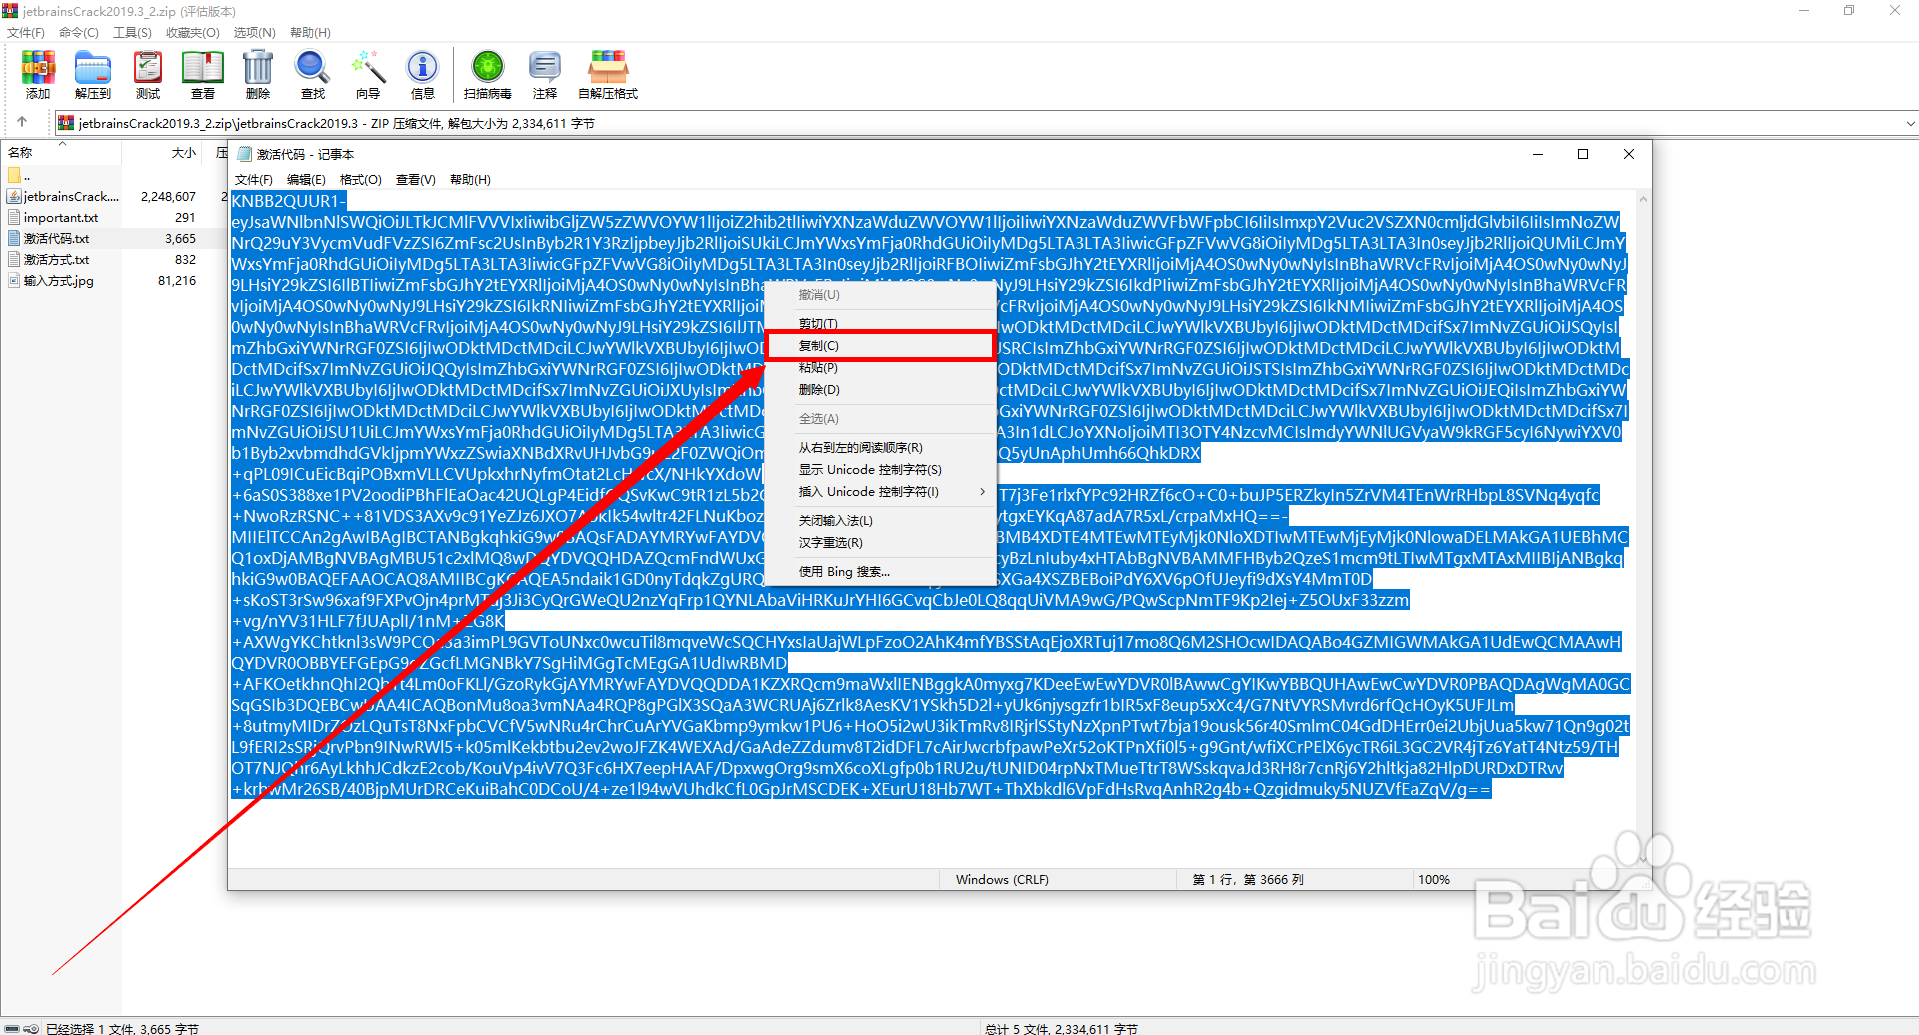Click the 自解压格式 (SFX) icon
1919x1035 pixels.
click(607, 73)
